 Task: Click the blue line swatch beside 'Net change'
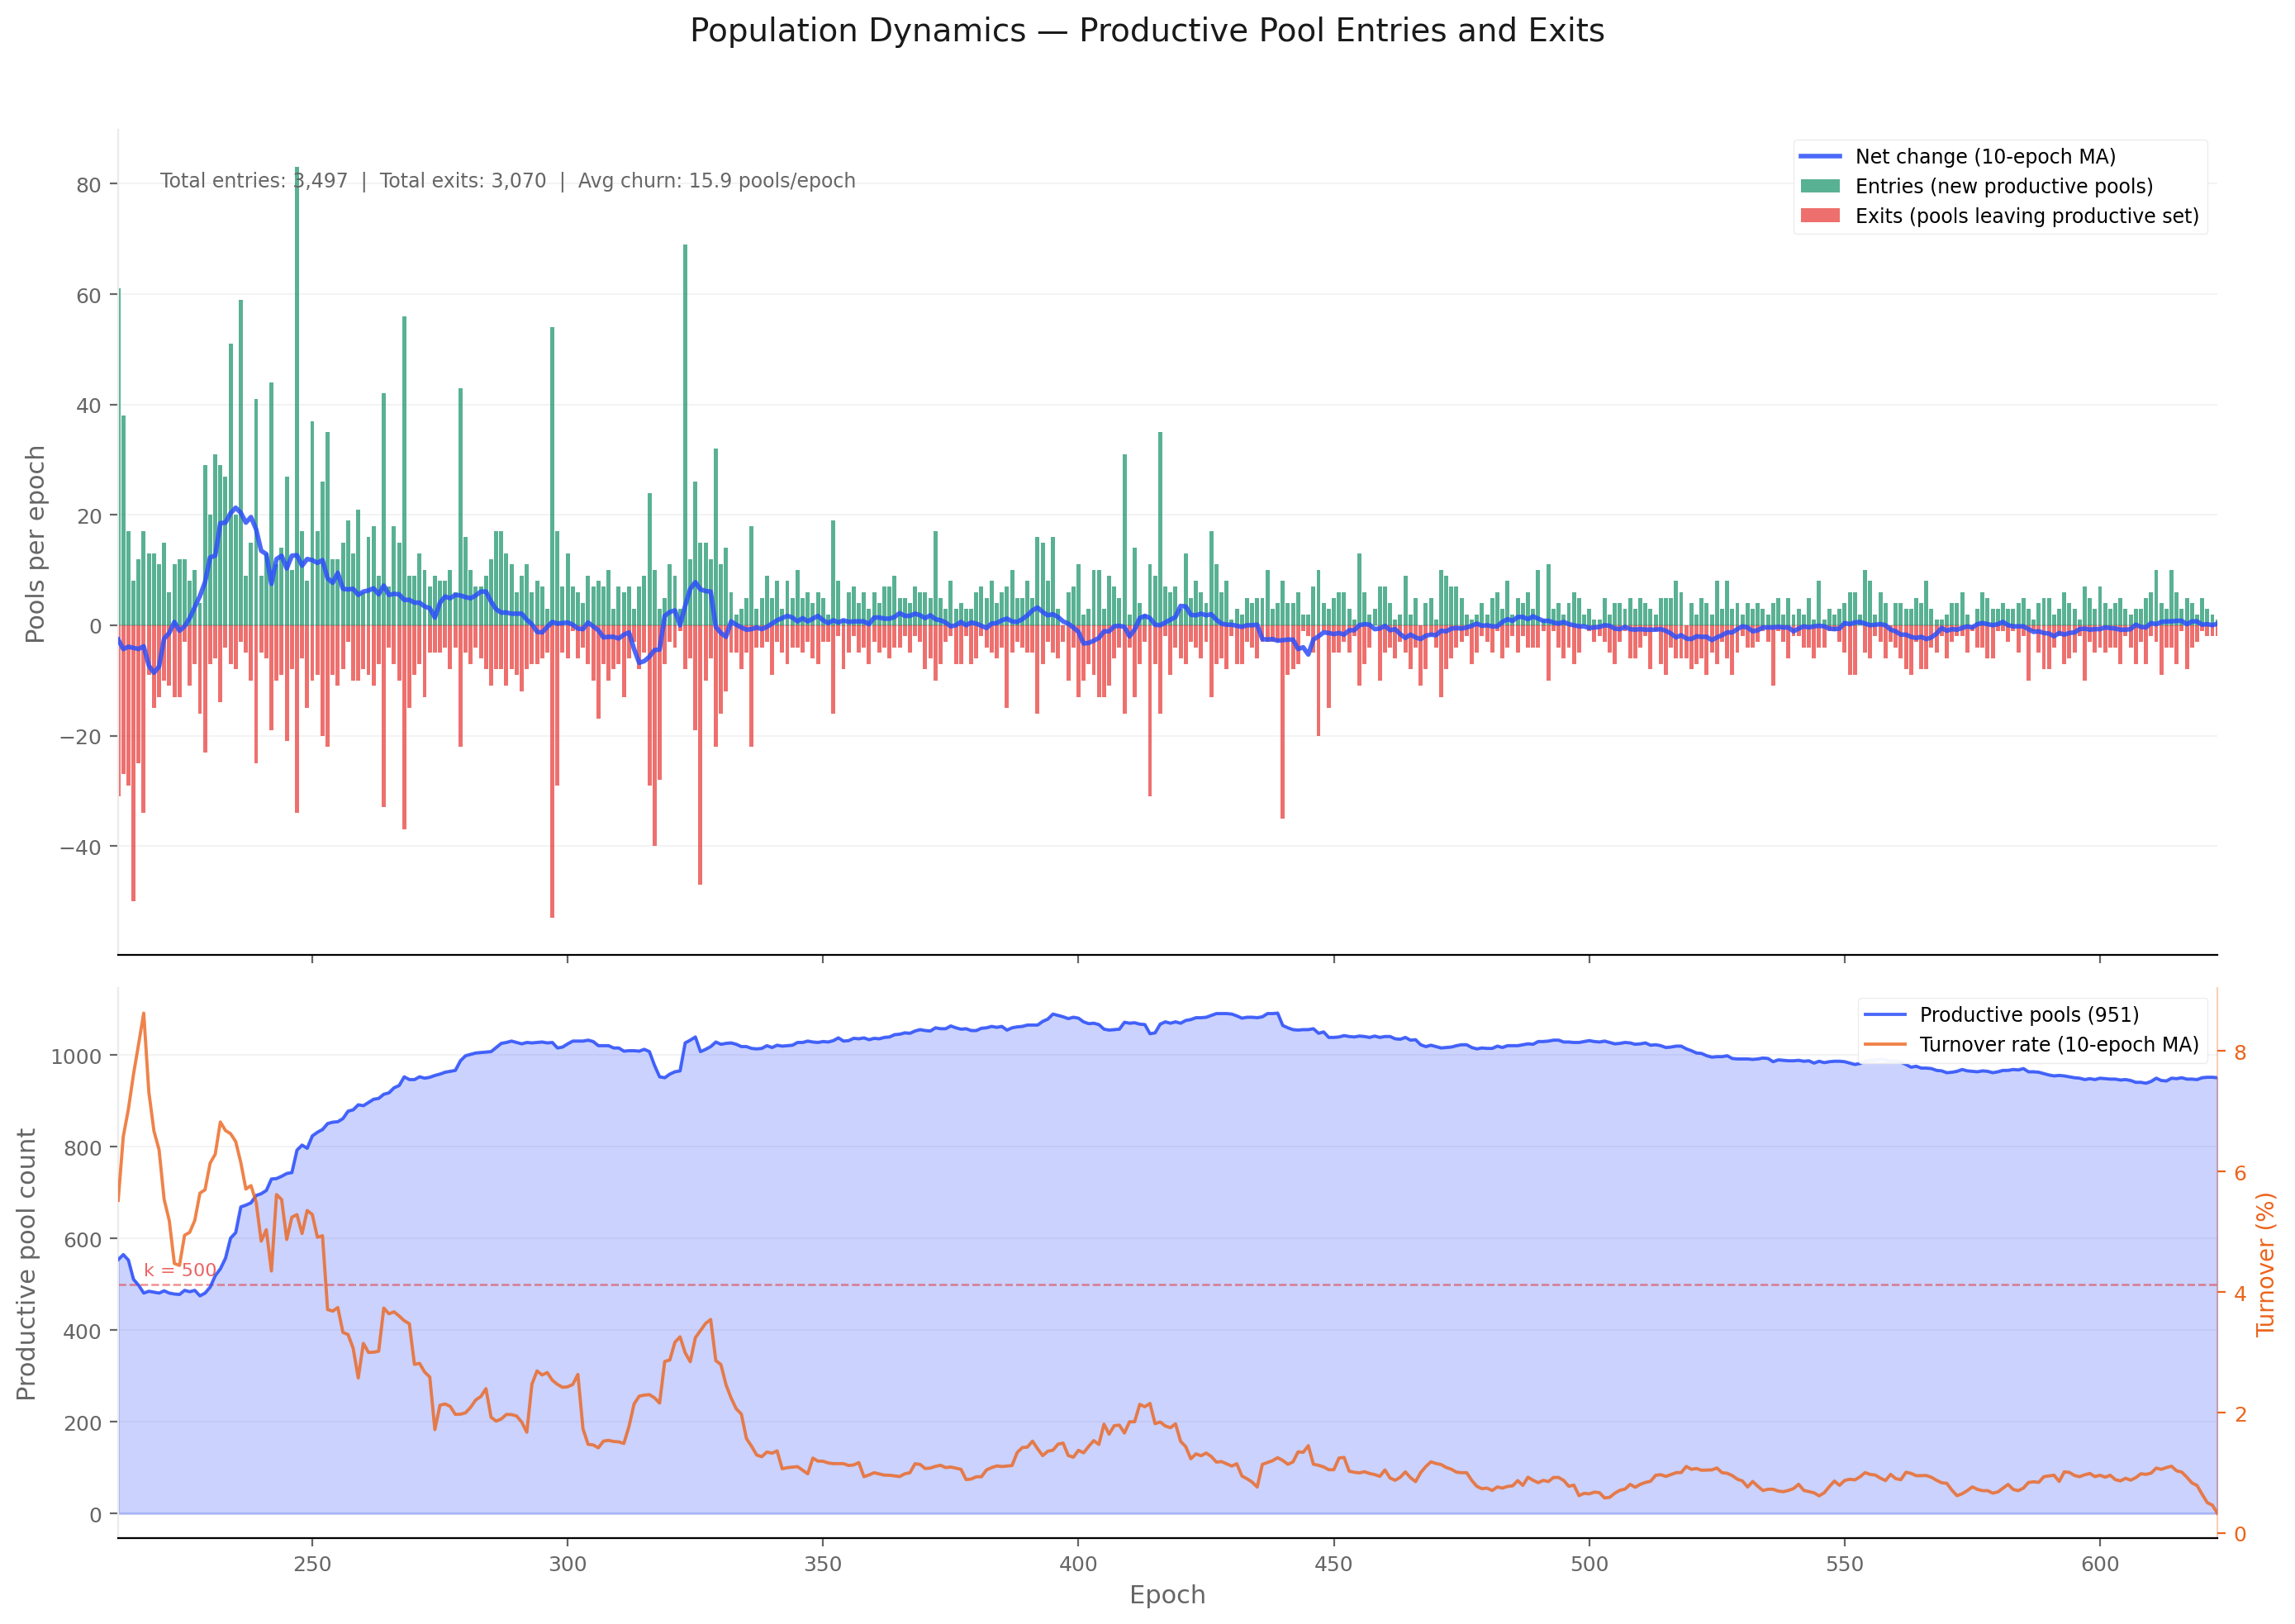pyautogui.click(x=1820, y=157)
